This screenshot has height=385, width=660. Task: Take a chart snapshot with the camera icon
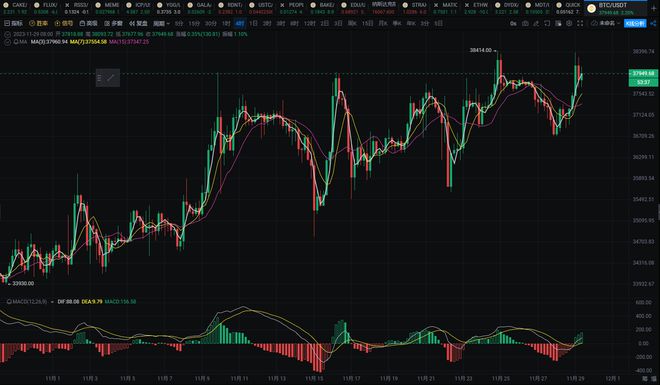(525, 24)
